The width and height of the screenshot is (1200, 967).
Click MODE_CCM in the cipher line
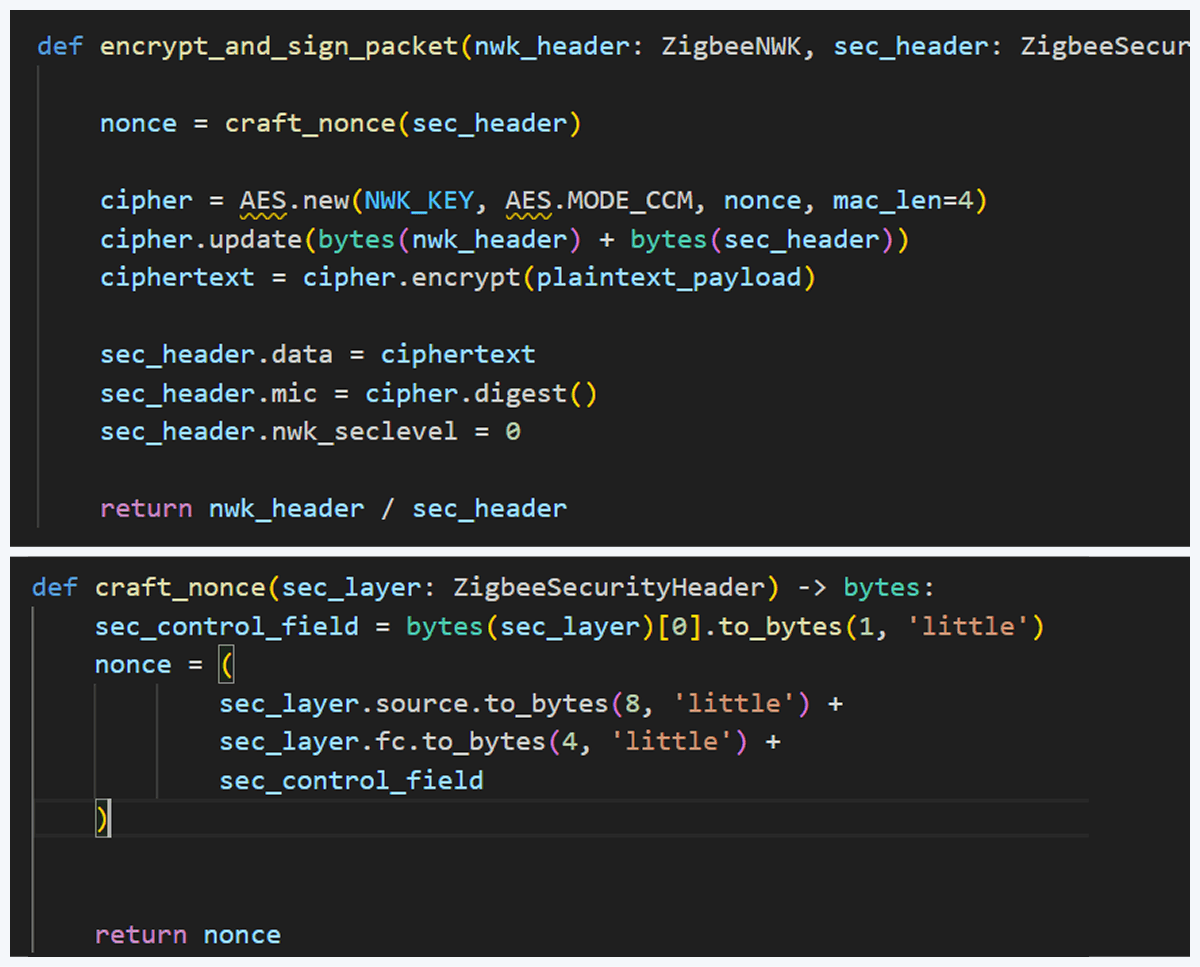(630, 200)
